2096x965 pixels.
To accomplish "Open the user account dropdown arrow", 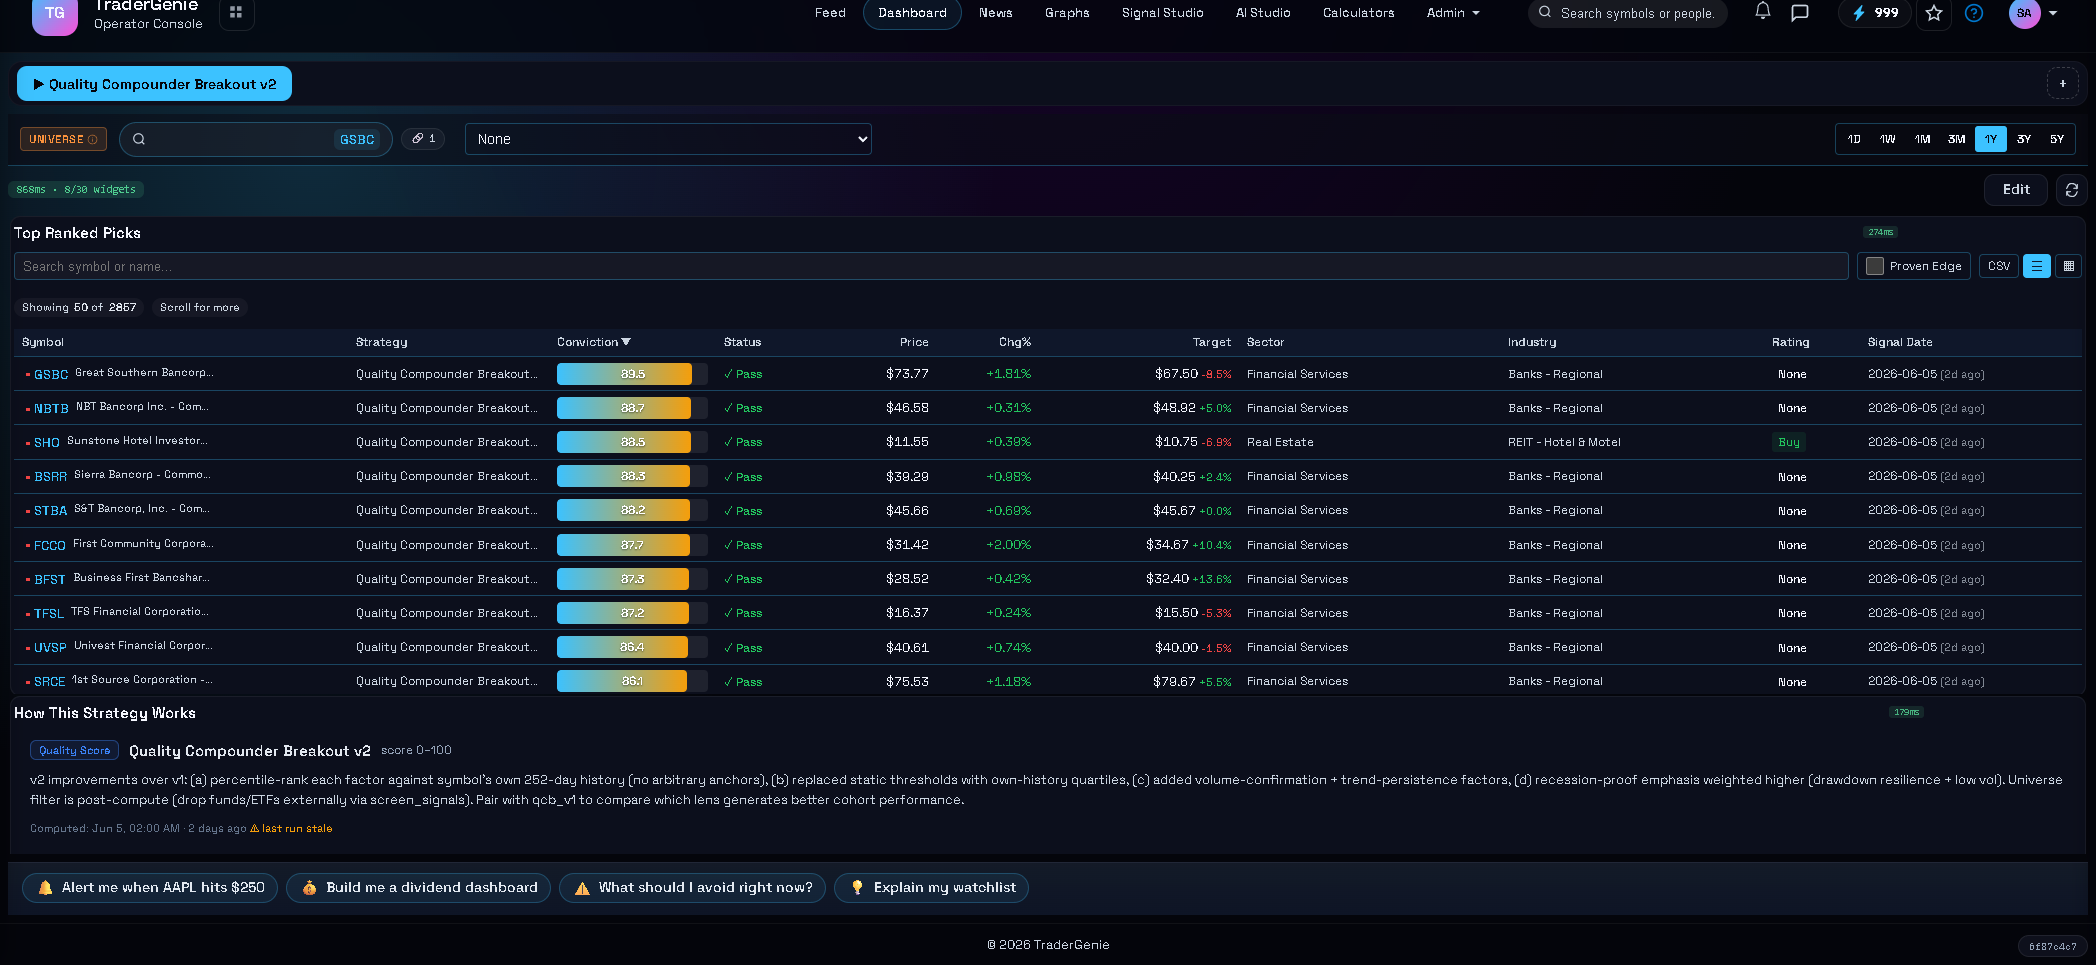I will click(x=2053, y=13).
